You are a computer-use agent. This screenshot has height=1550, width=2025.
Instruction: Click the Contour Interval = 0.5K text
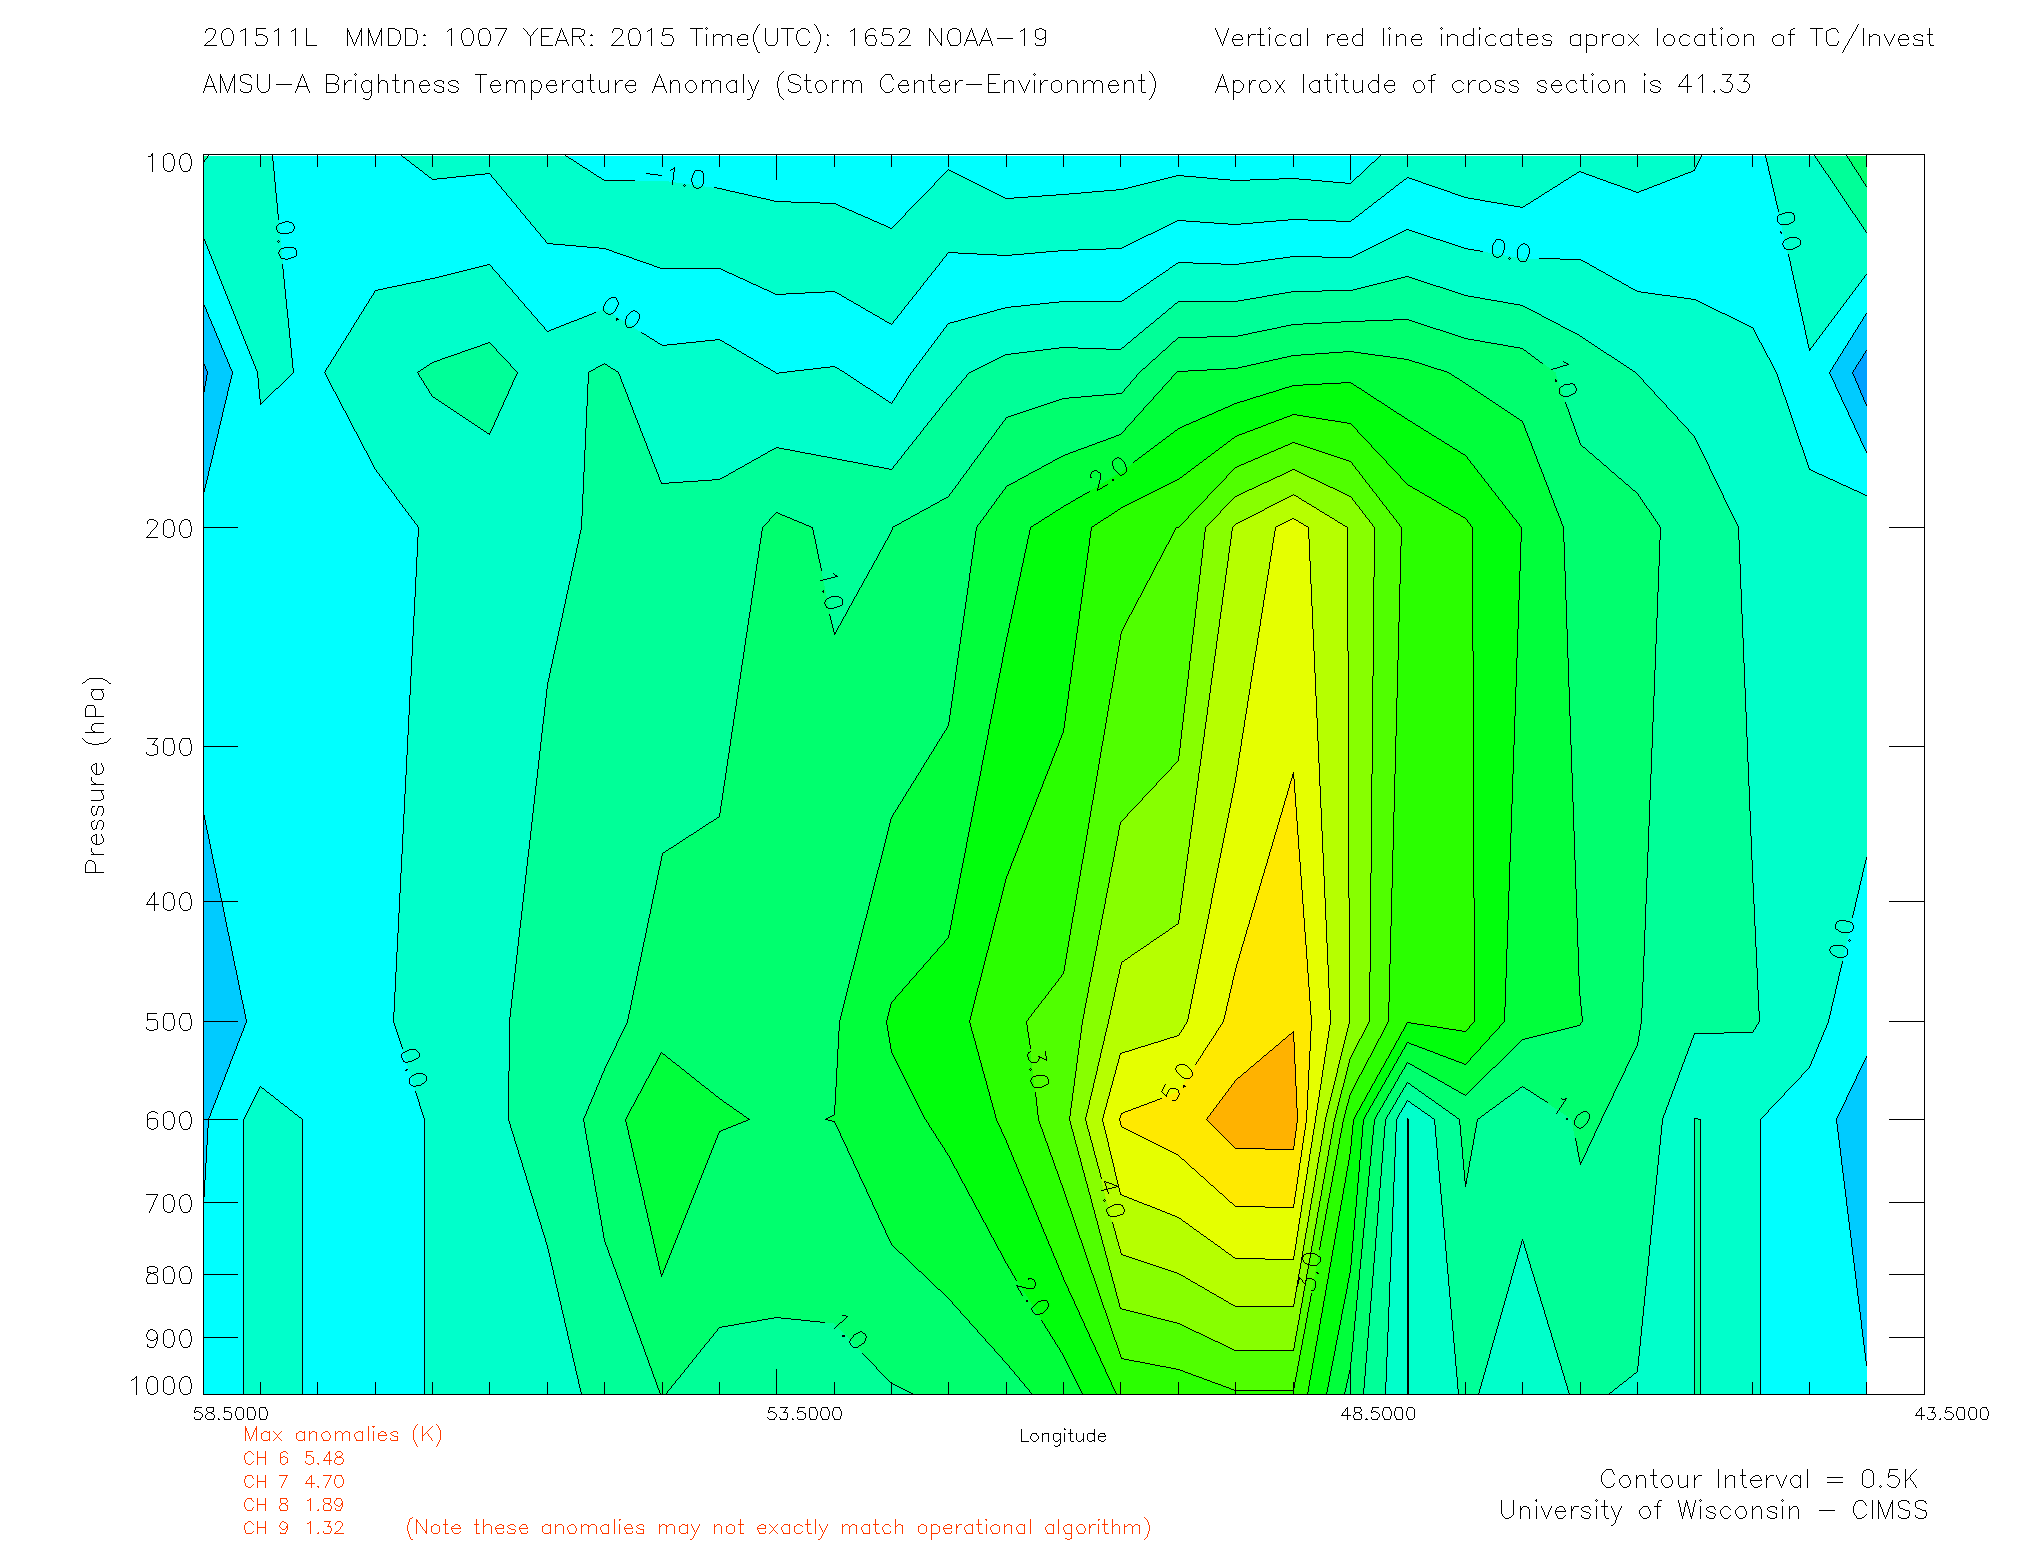tap(1758, 1479)
